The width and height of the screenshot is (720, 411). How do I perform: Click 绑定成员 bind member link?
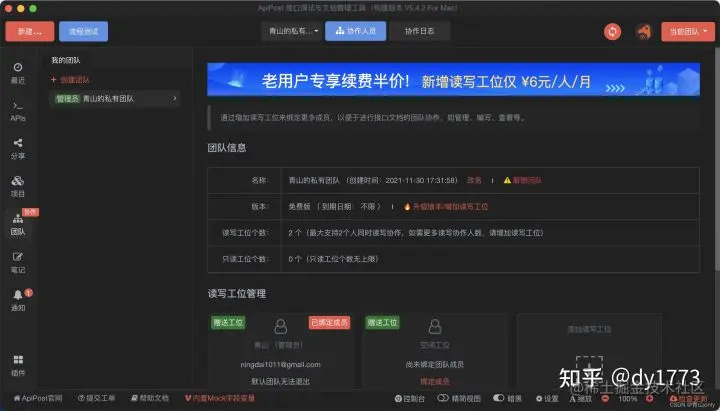click(x=434, y=382)
